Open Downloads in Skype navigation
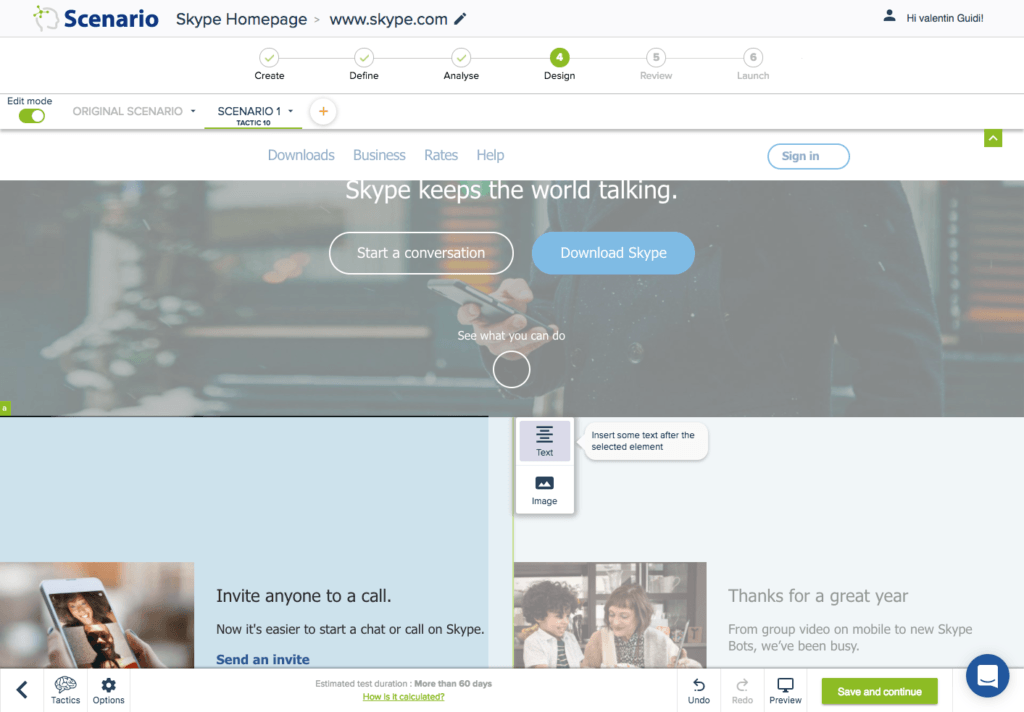Viewport: 1024px width, 712px height. [301, 155]
